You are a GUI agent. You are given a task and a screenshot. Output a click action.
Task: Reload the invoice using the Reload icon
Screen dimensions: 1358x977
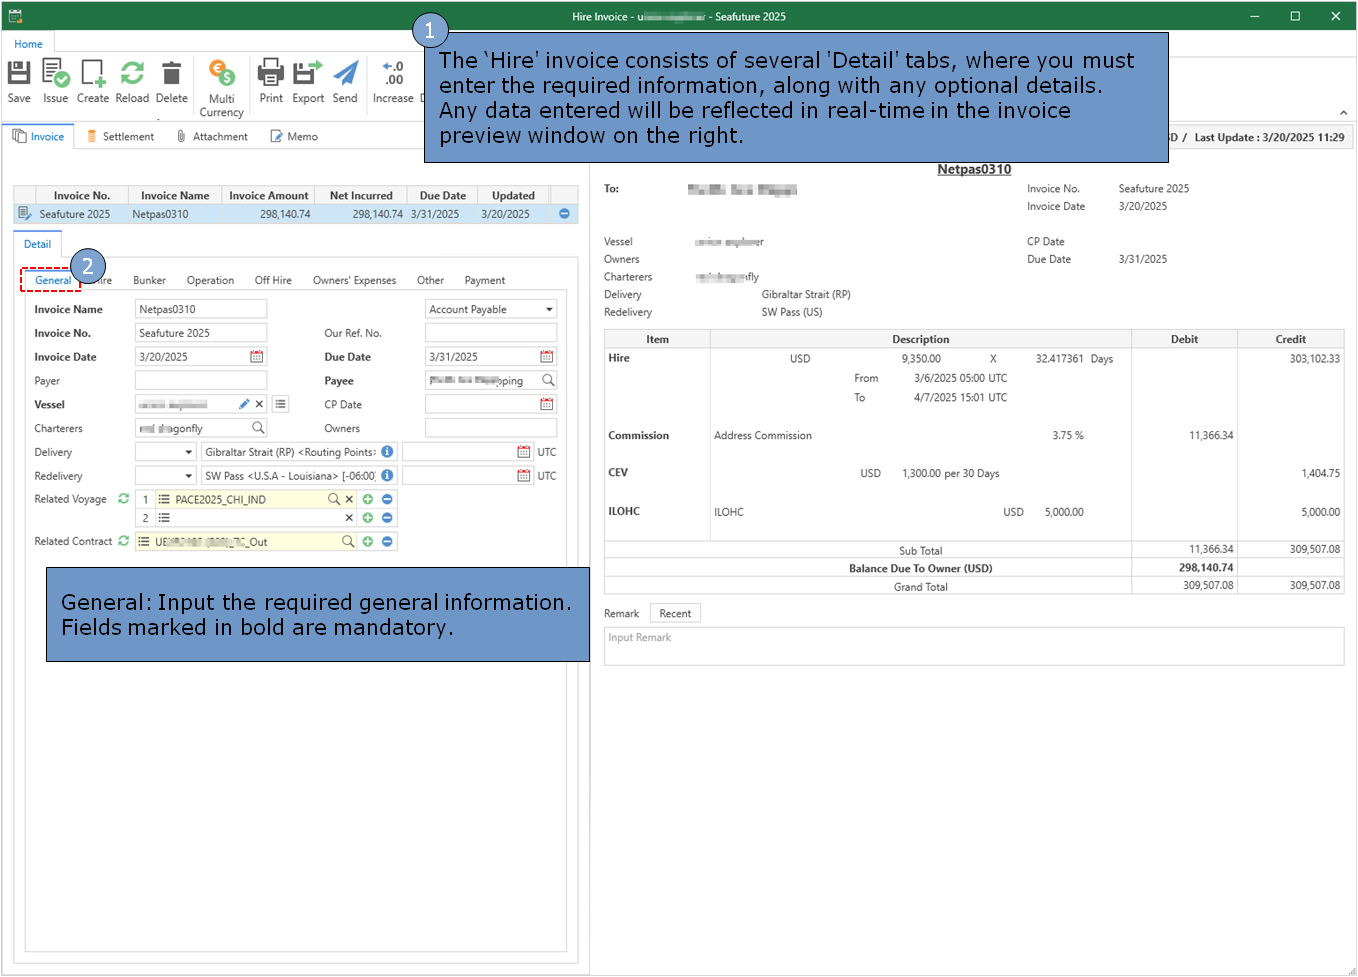click(x=132, y=74)
